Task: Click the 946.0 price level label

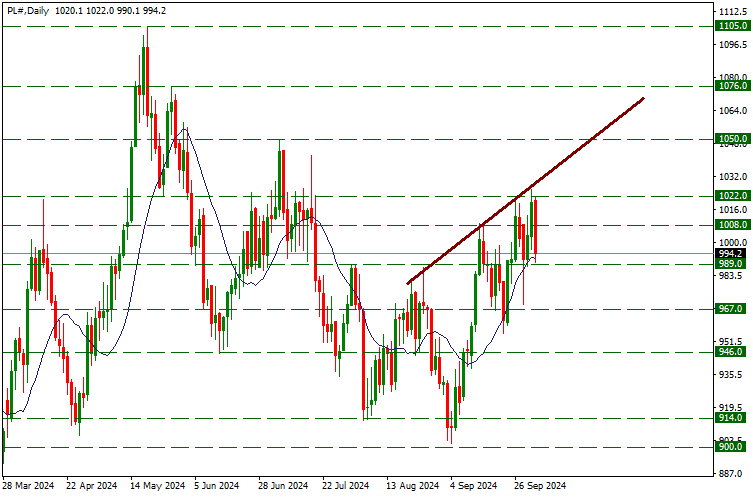Action: (732, 352)
